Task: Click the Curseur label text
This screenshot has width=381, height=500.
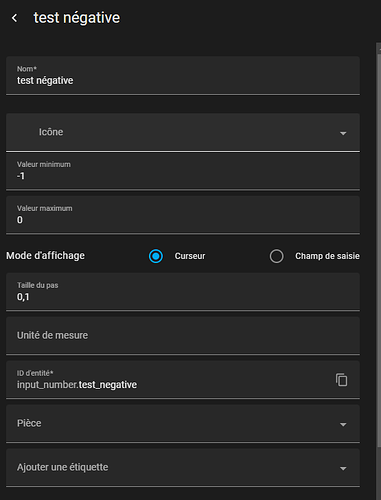Action: [190, 256]
